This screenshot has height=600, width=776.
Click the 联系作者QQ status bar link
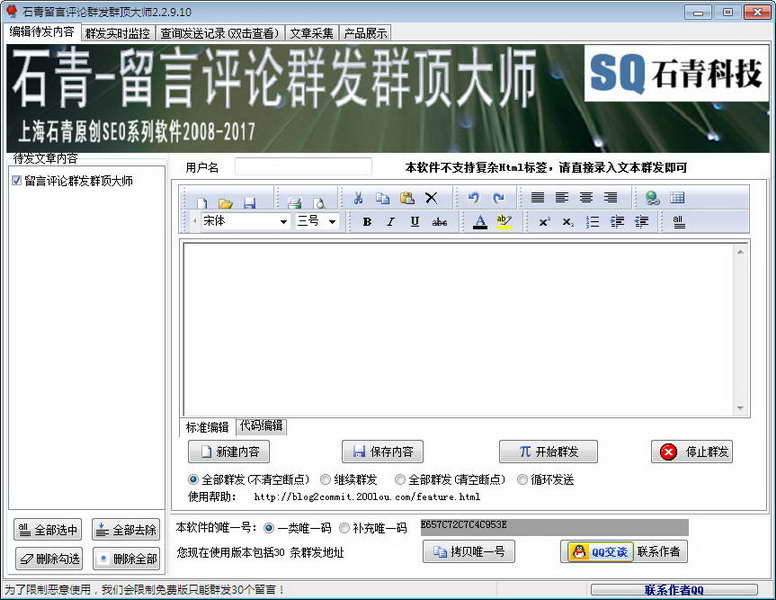(x=674, y=590)
